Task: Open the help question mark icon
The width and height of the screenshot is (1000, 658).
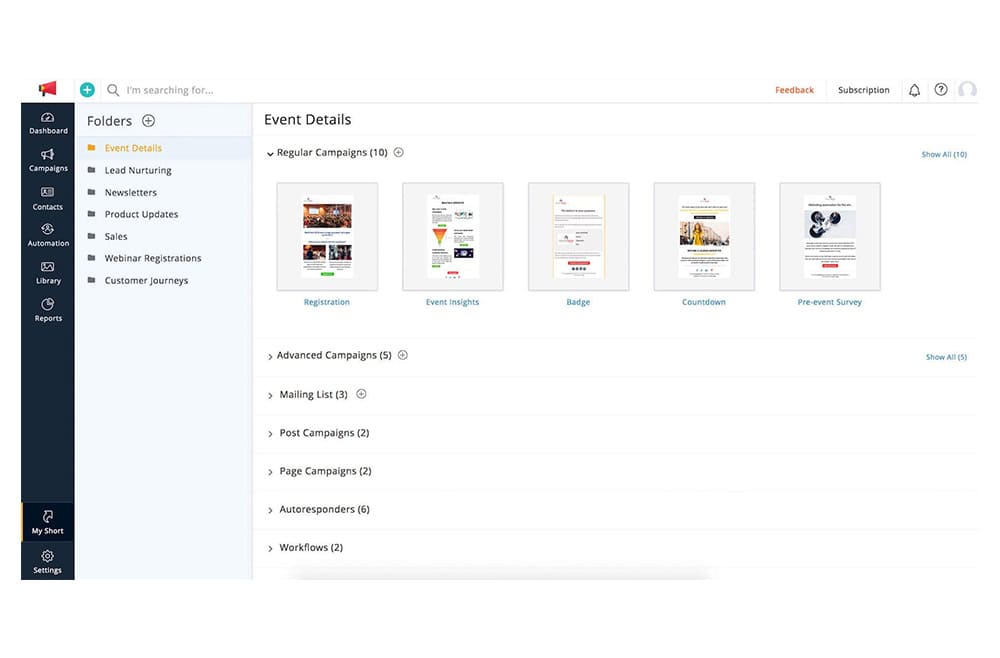Action: click(941, 90)
